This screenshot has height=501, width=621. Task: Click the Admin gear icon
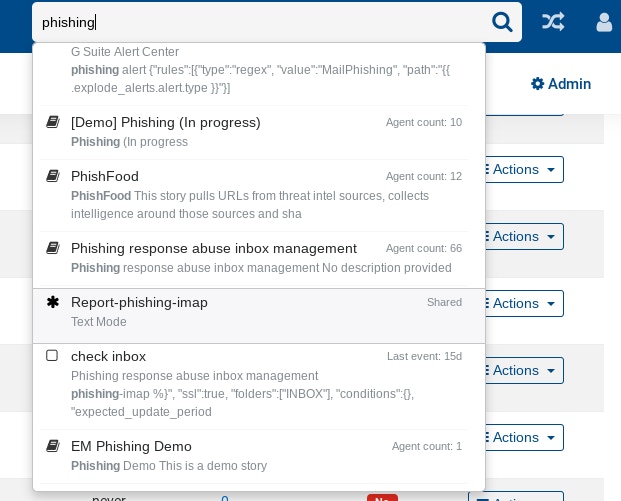point(537,84)
